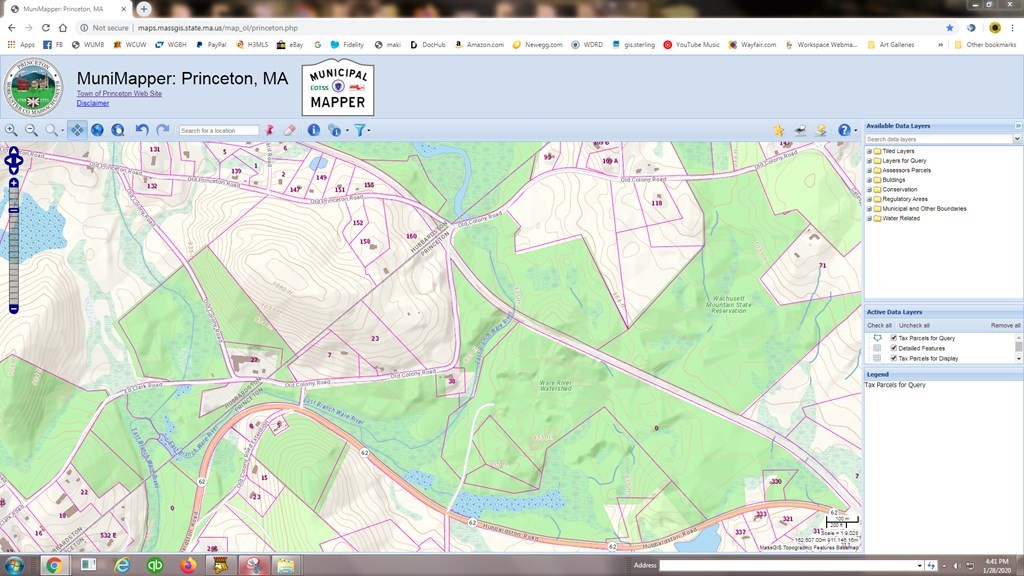Open Firefox from the taskbar

point(188,565)
